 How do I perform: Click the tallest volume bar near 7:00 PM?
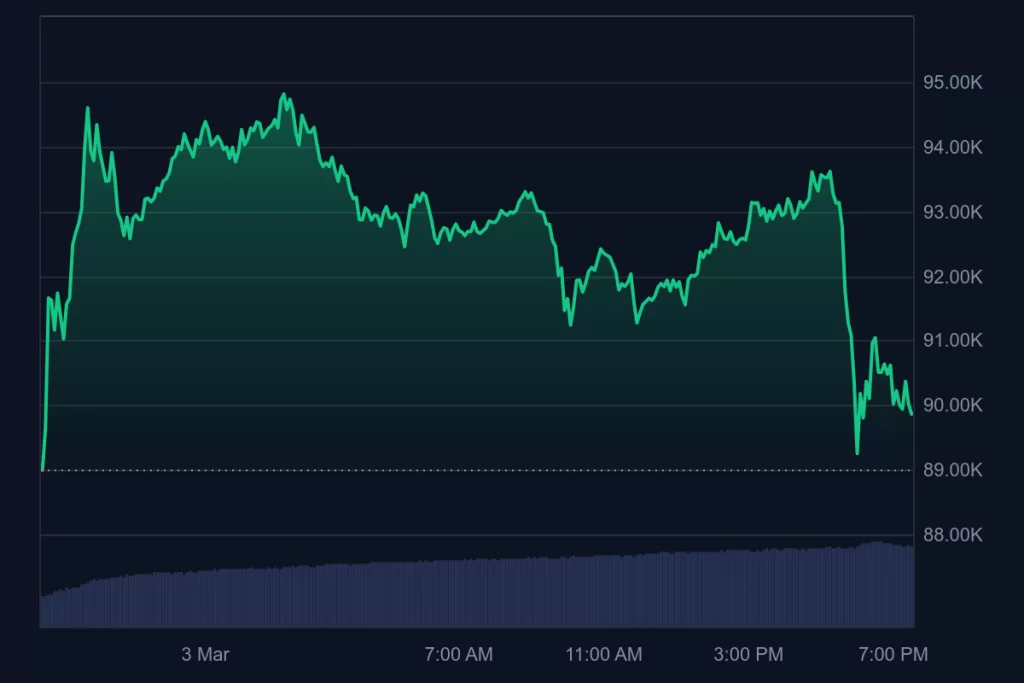tap(876, 585)
